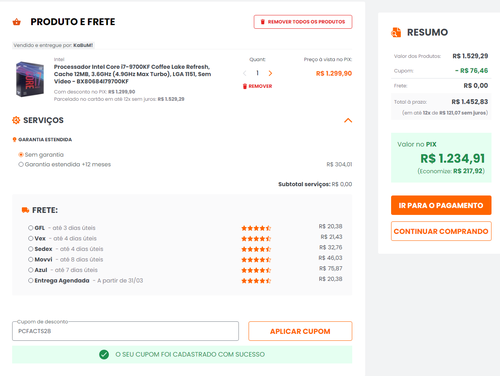
Task: Click the R$ 20,38 price for GFL
Action: coord(330,226)
